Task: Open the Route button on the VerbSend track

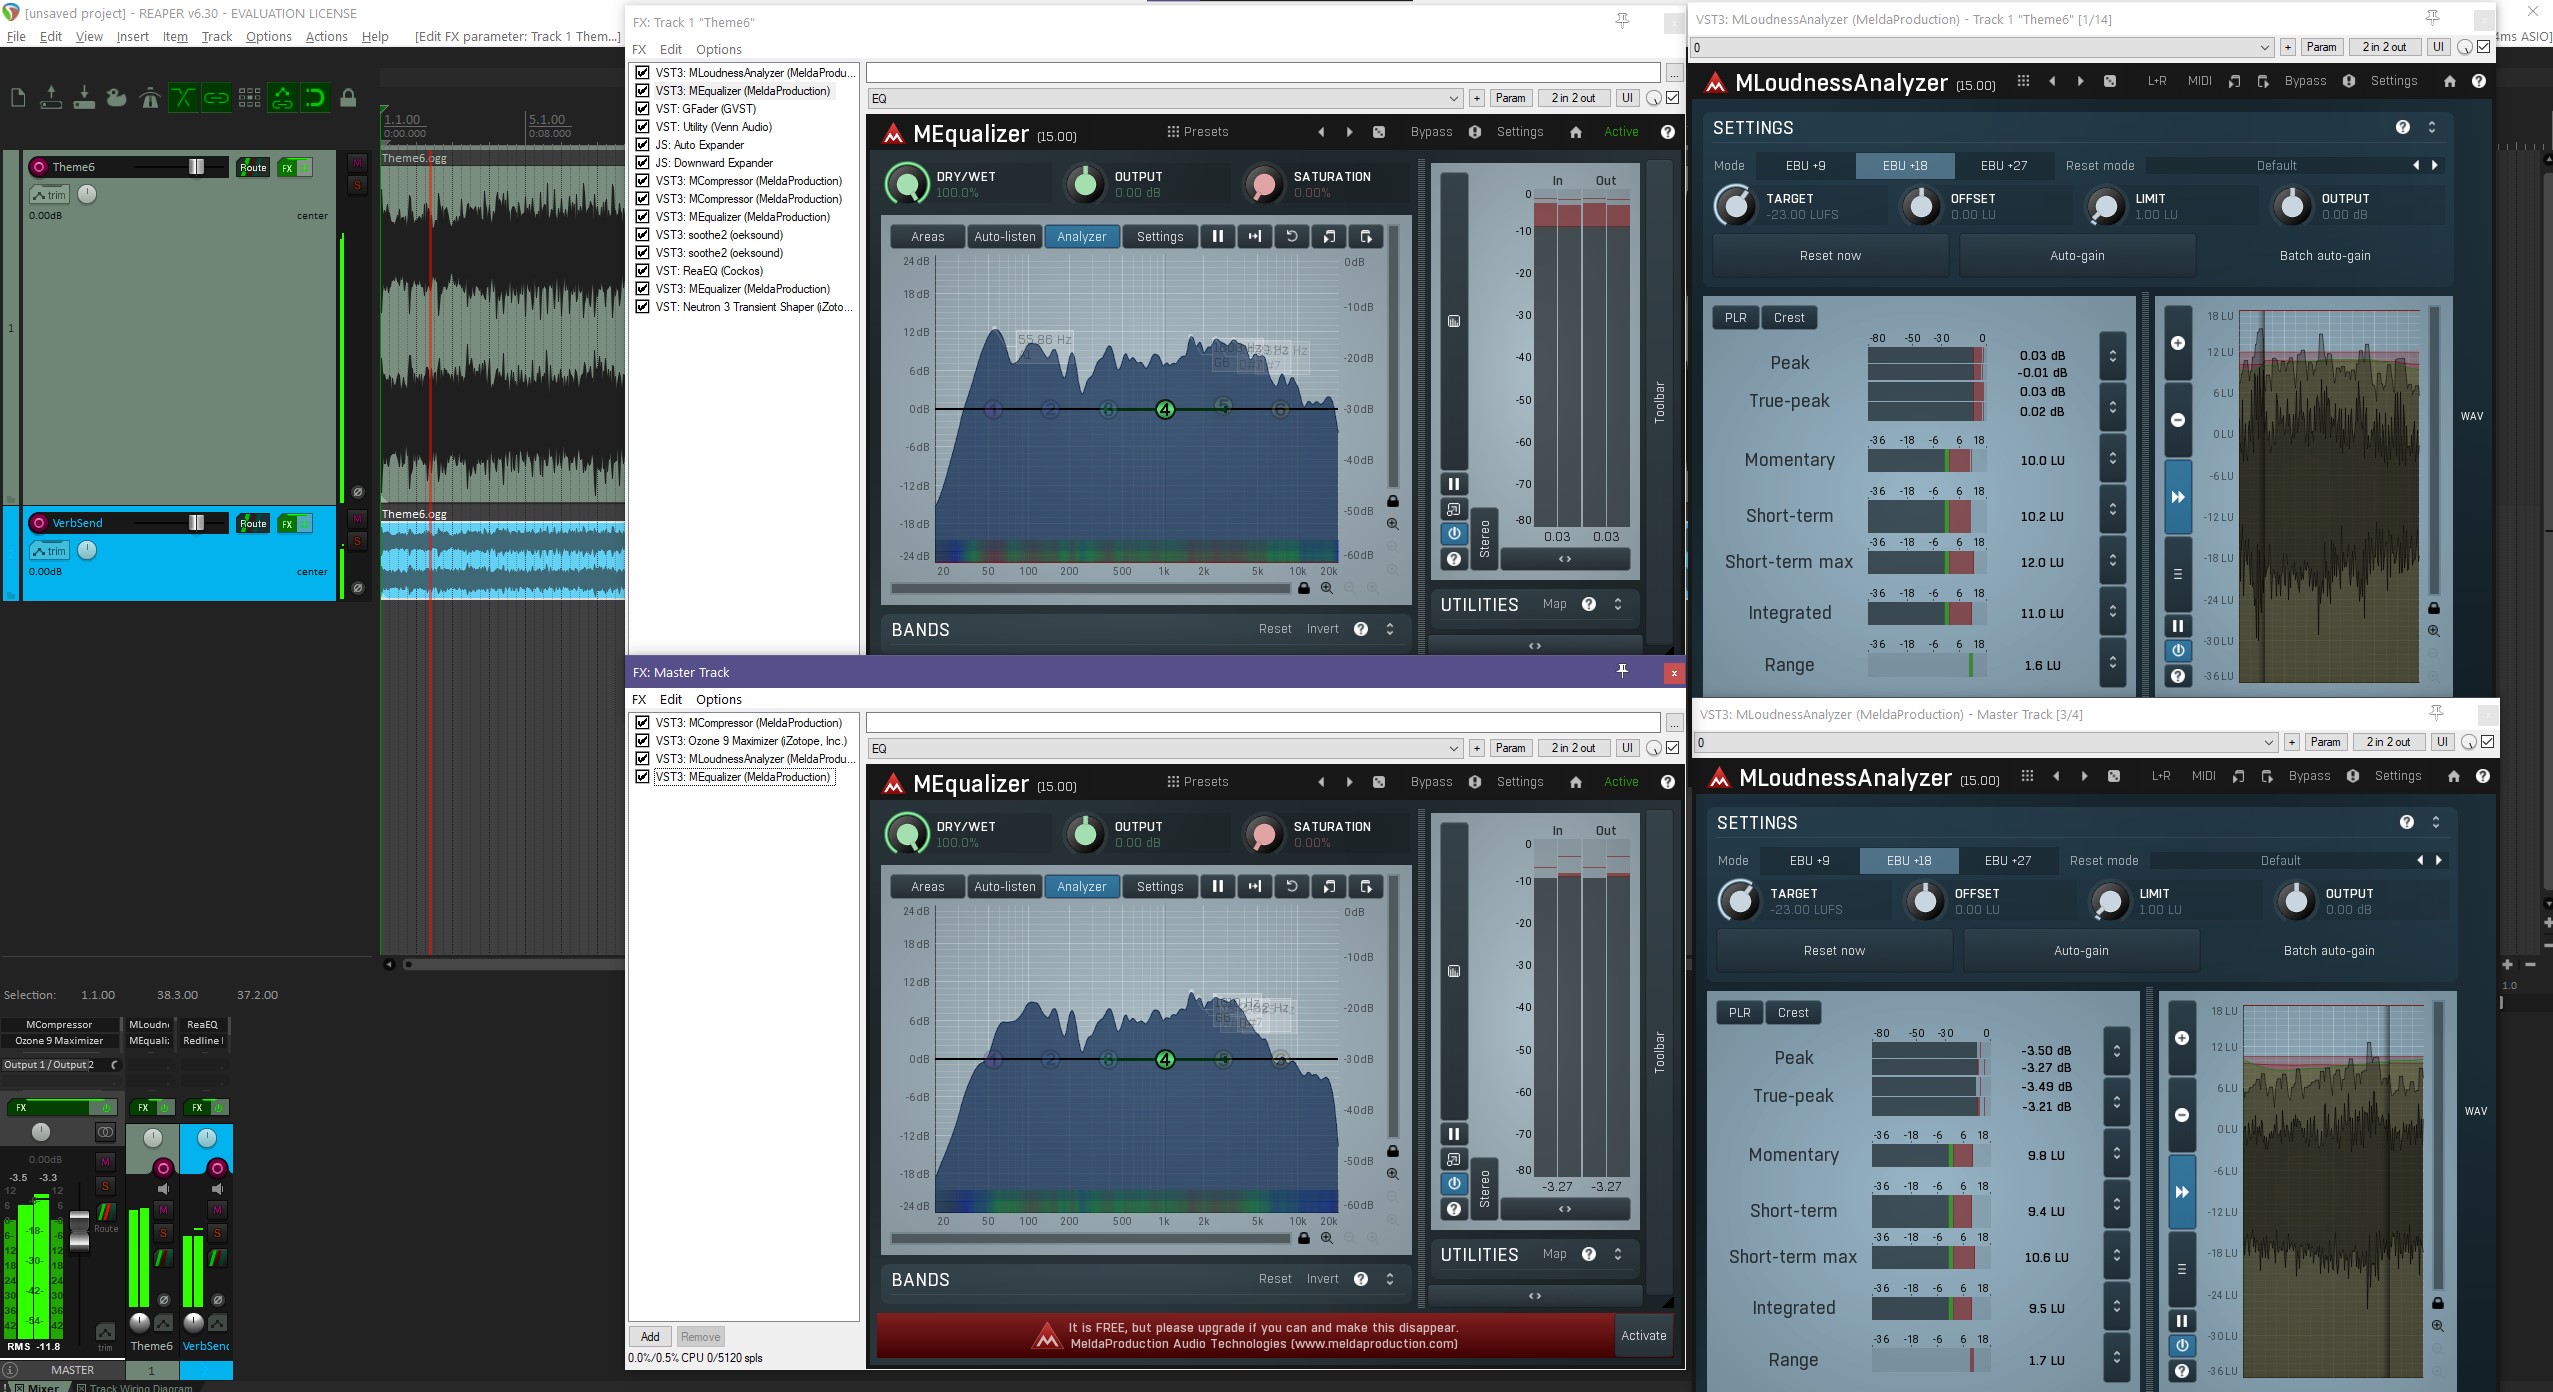Action: [253, 523]
